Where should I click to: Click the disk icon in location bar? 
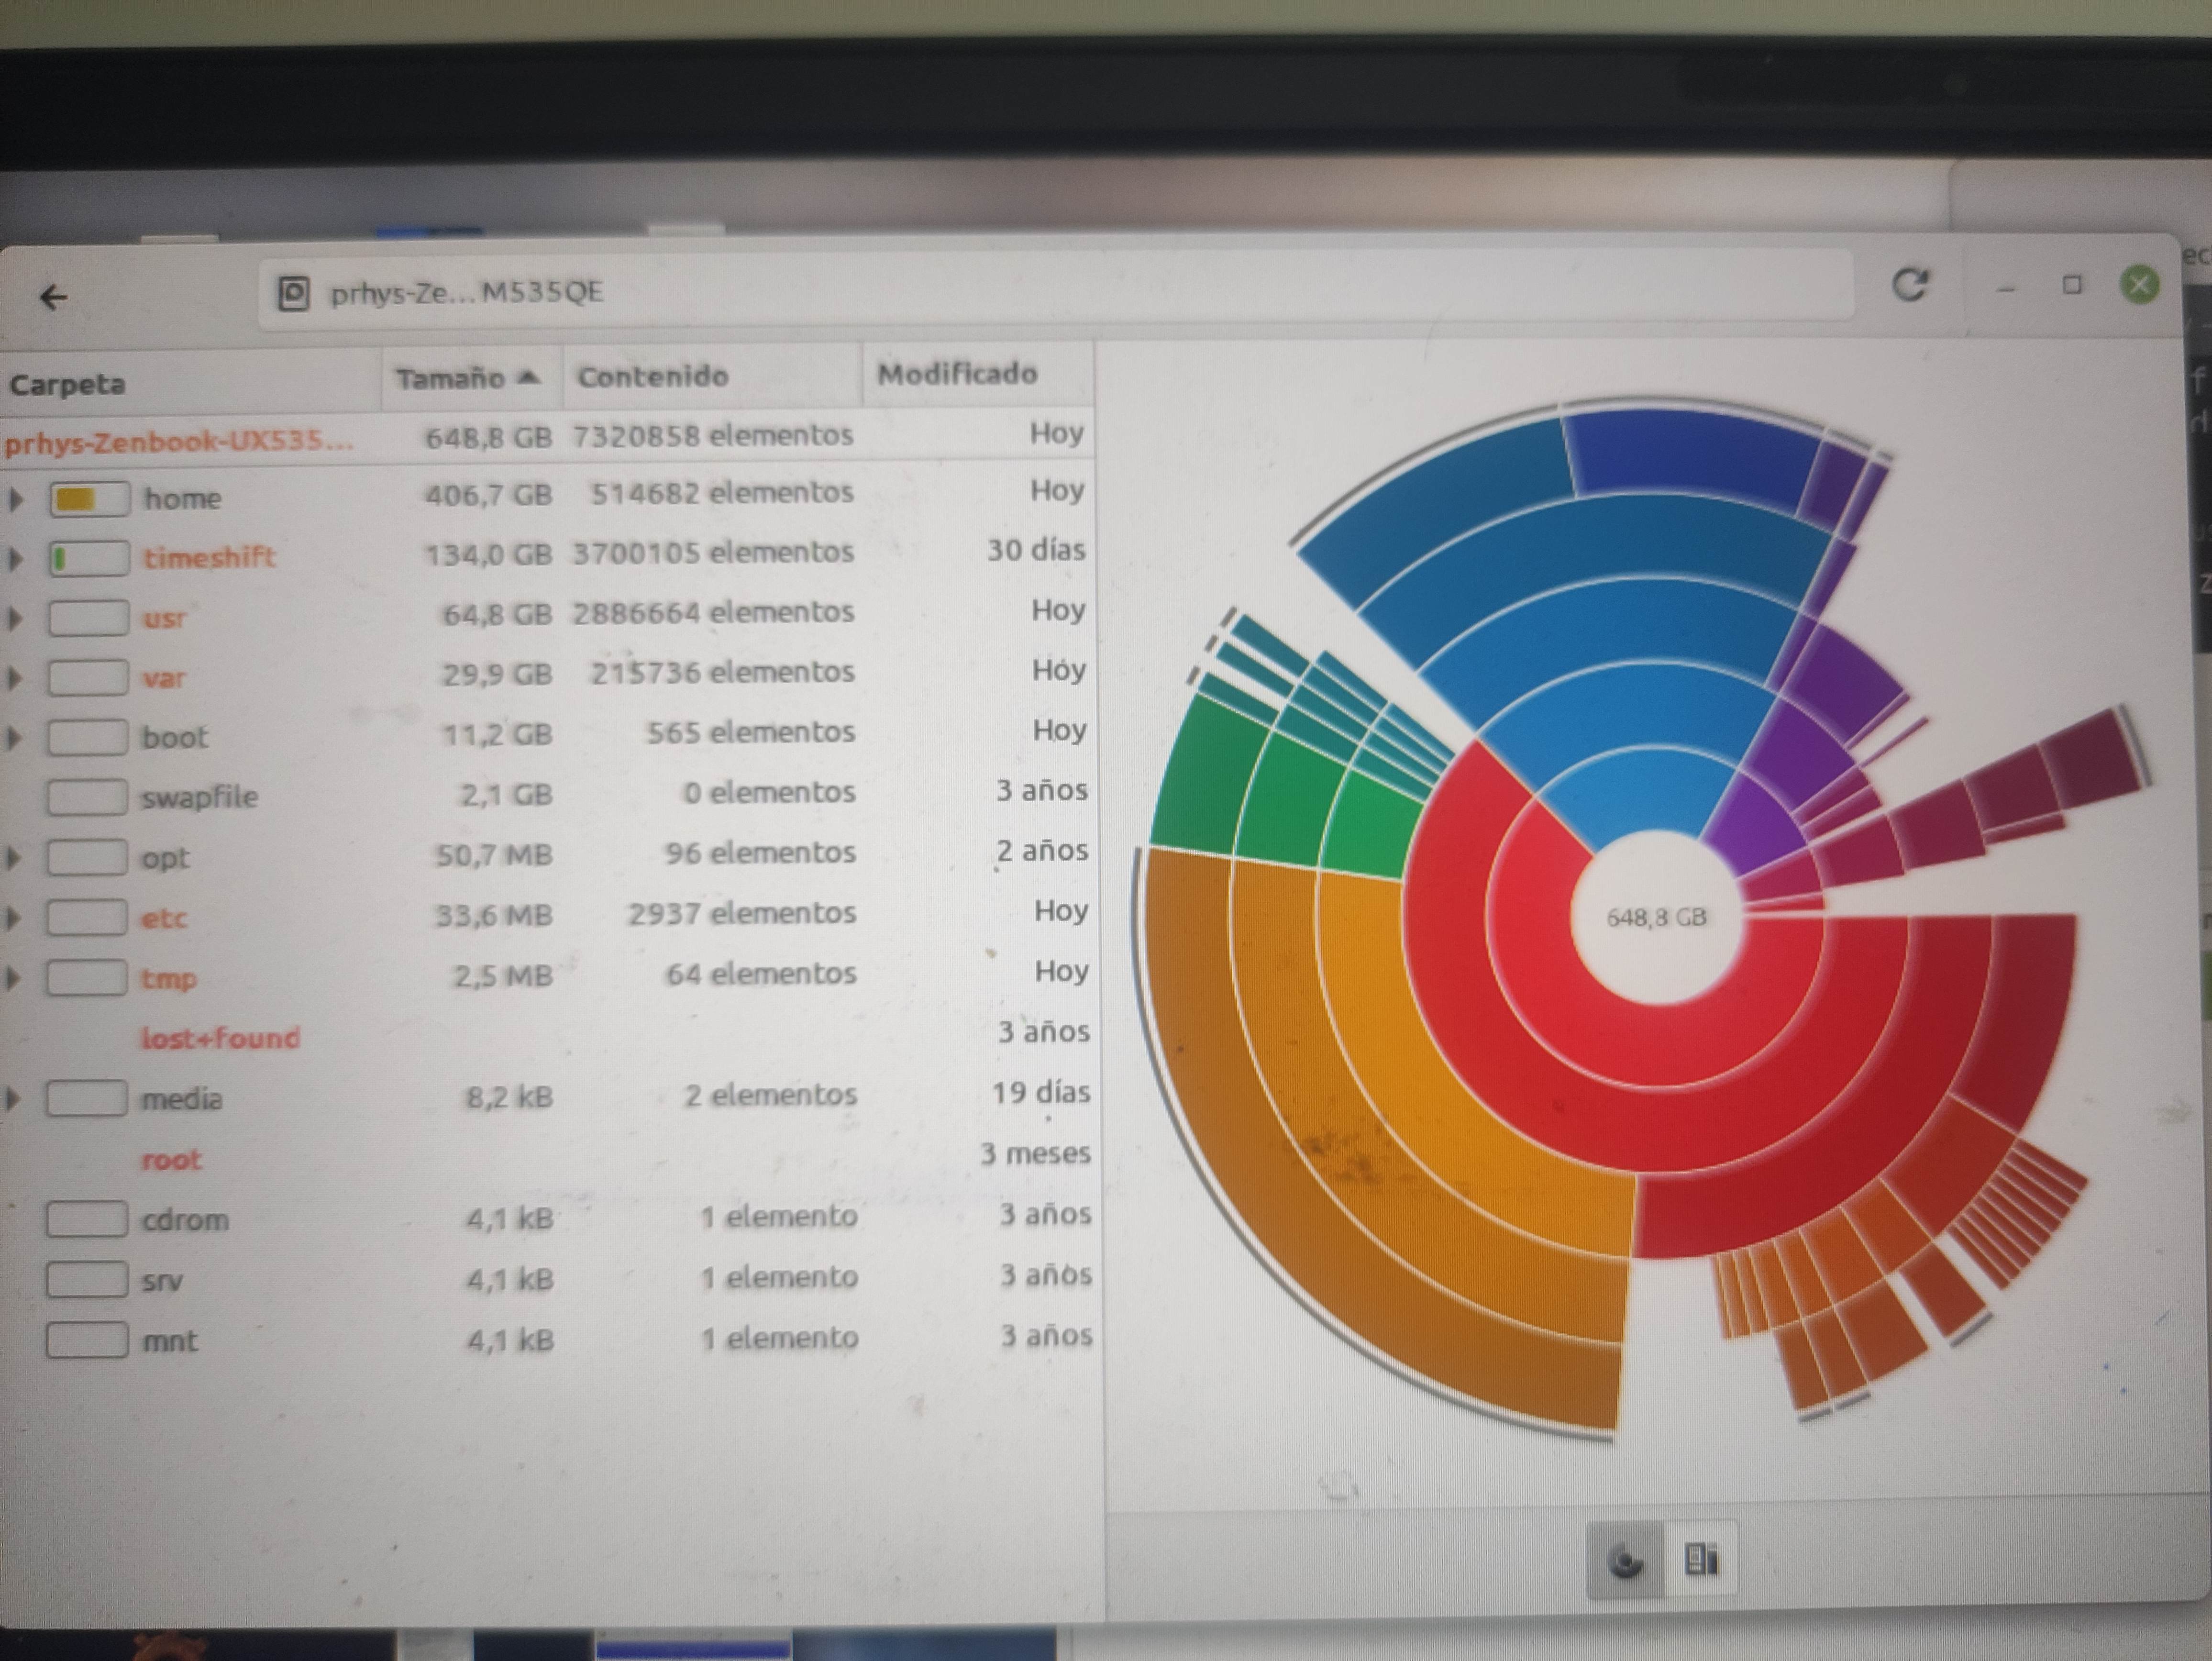293,293
